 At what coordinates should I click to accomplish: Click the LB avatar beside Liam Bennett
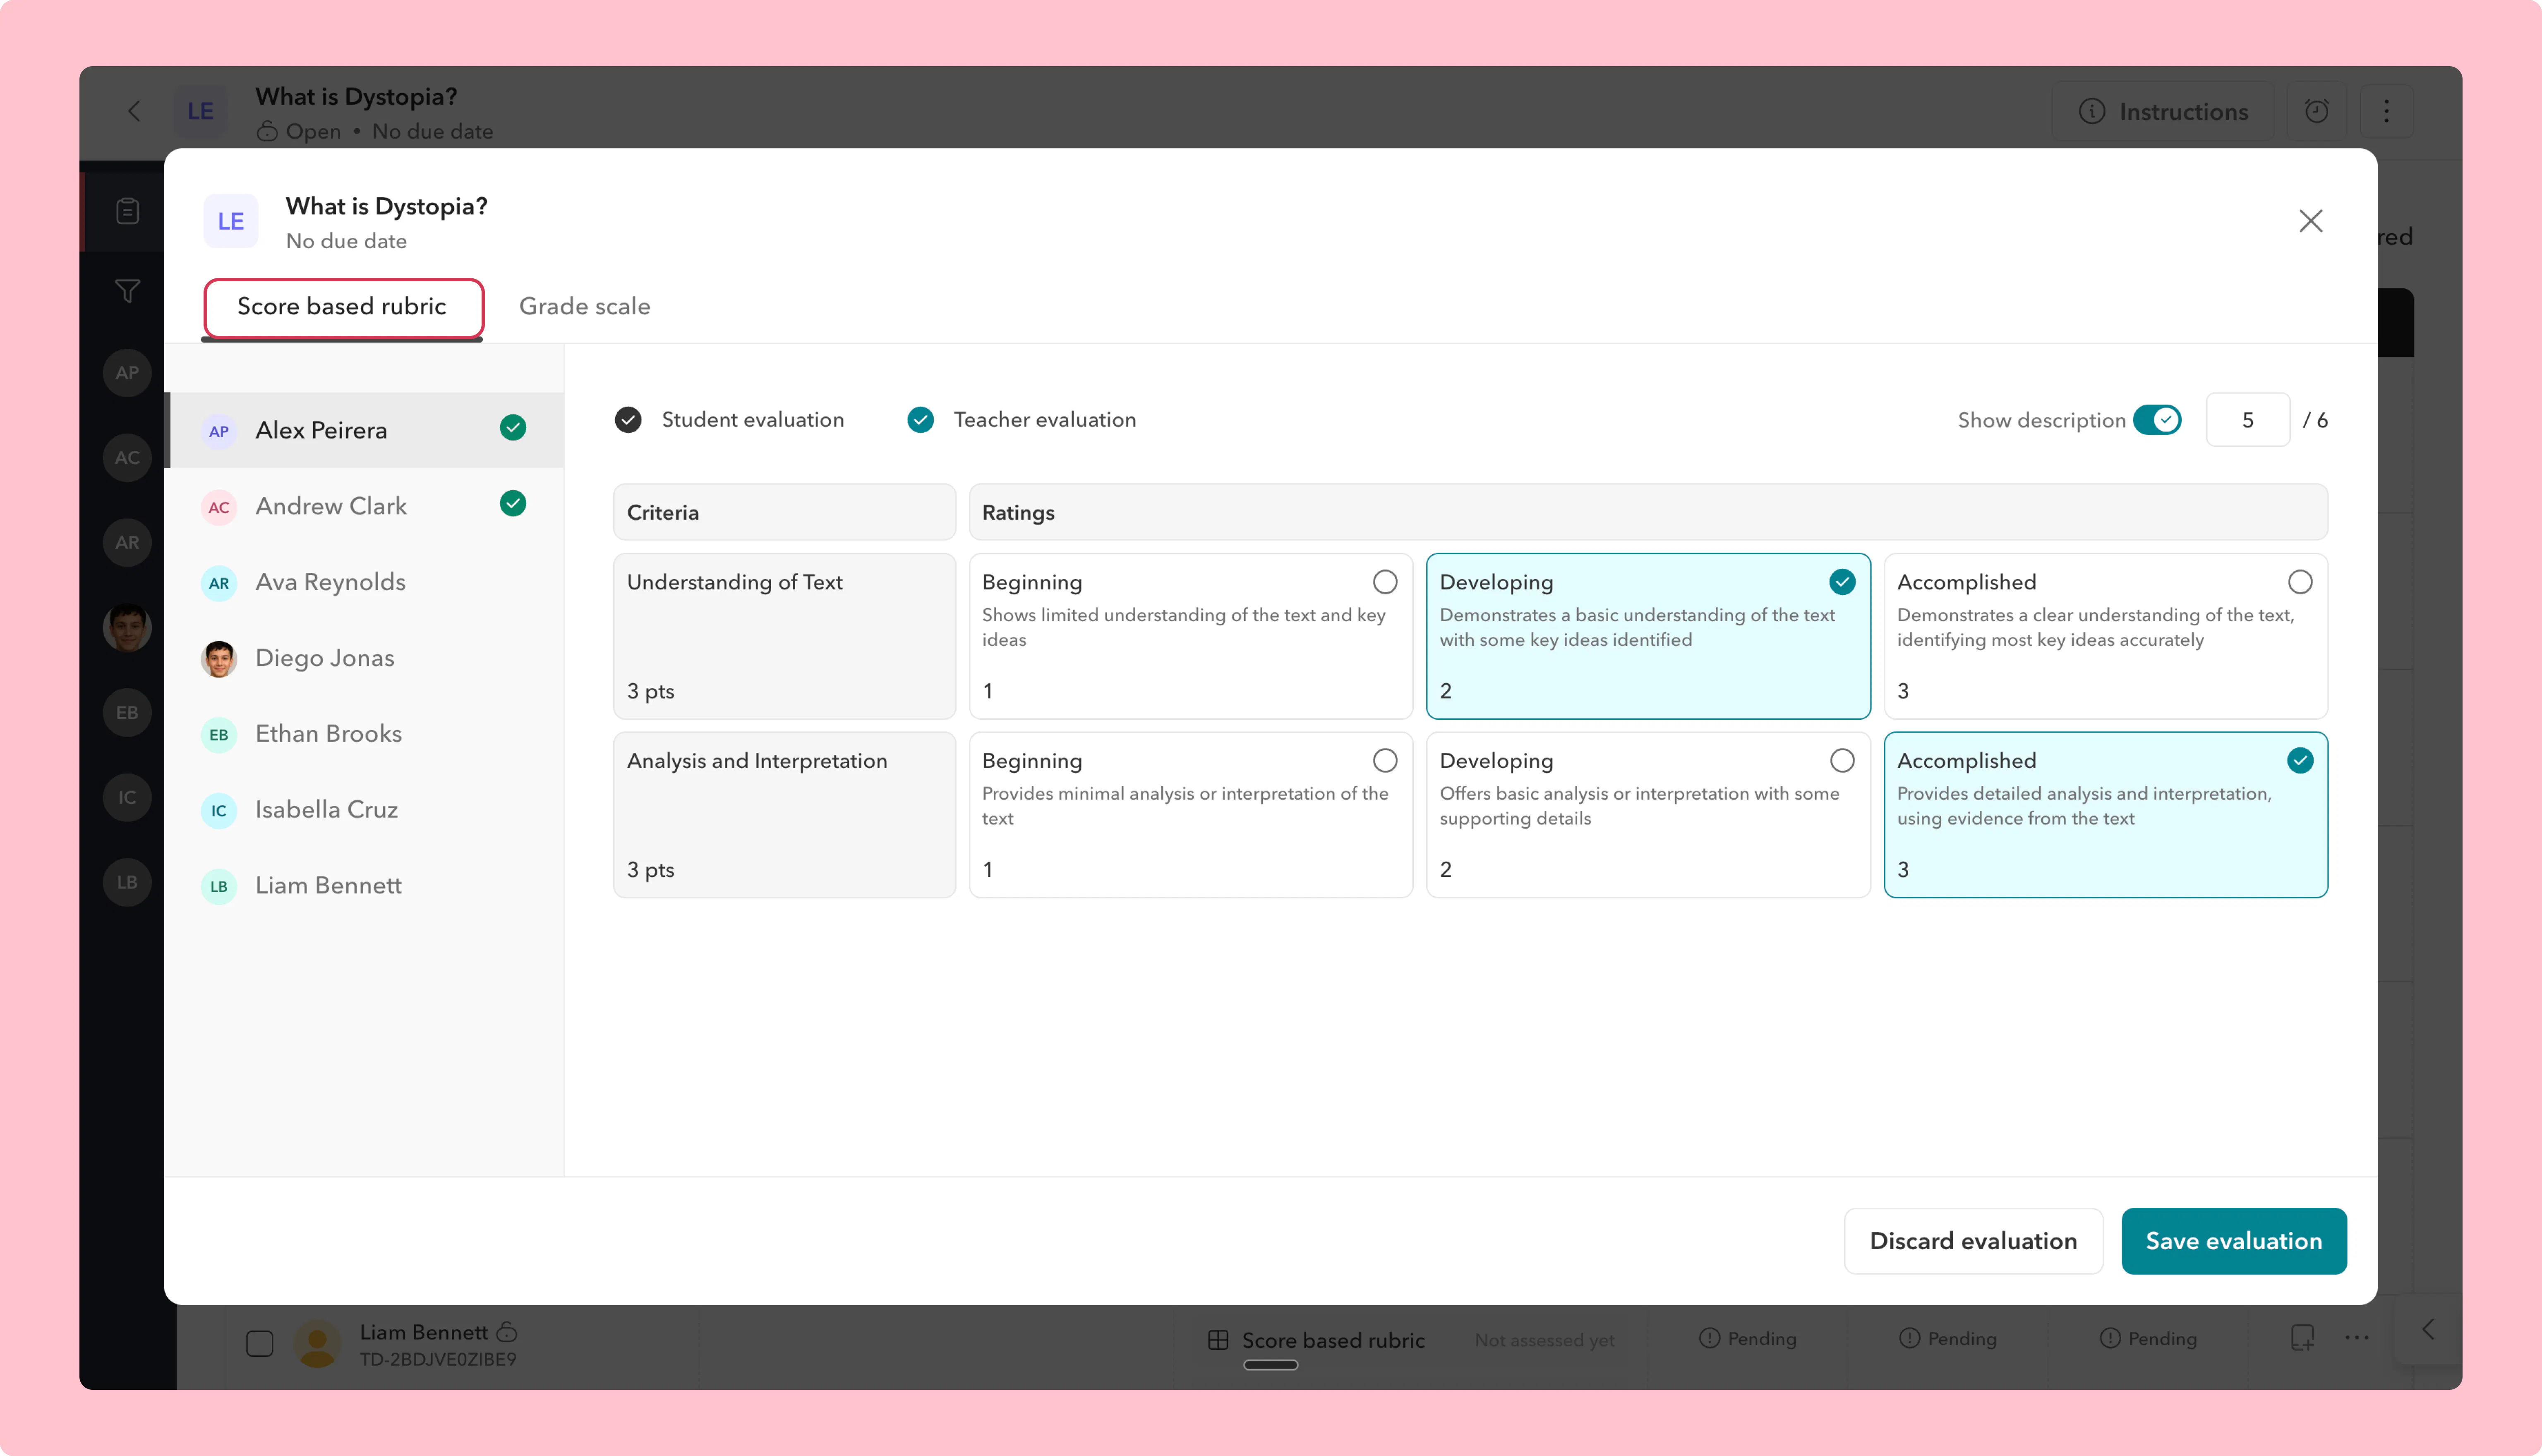coord(219,887)
